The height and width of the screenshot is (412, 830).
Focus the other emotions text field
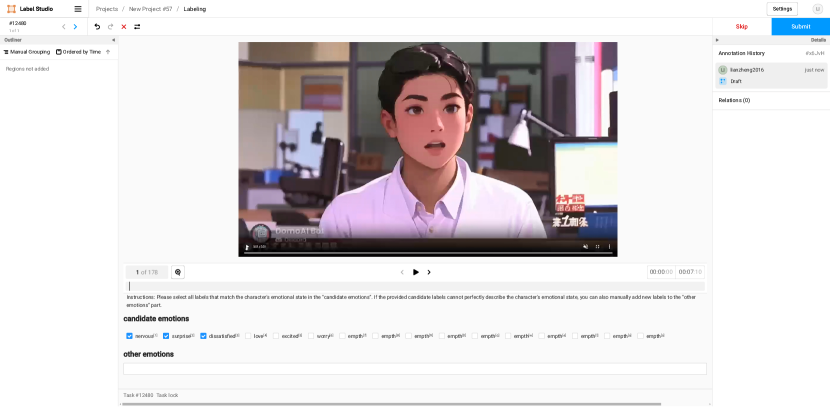click(x=415, y=369)
